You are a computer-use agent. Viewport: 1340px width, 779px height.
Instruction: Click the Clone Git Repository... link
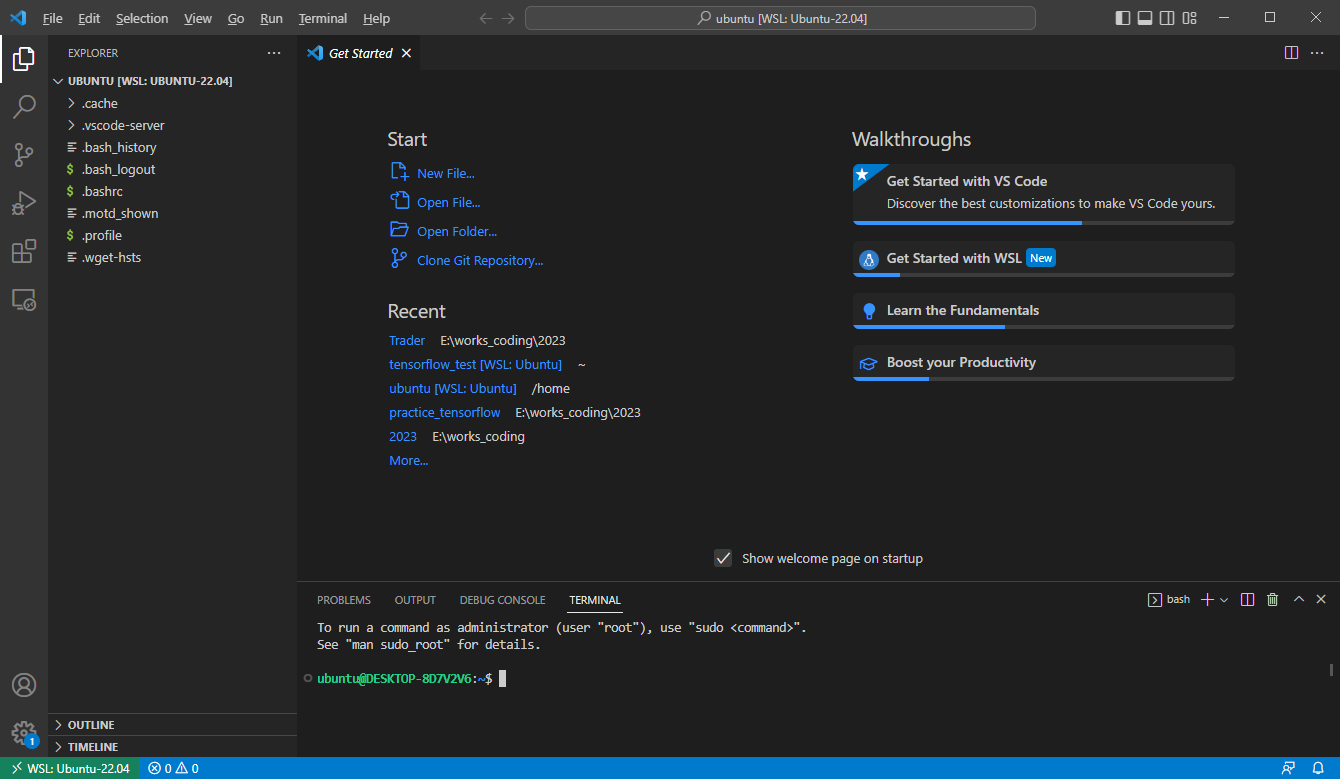click(480, 260)
